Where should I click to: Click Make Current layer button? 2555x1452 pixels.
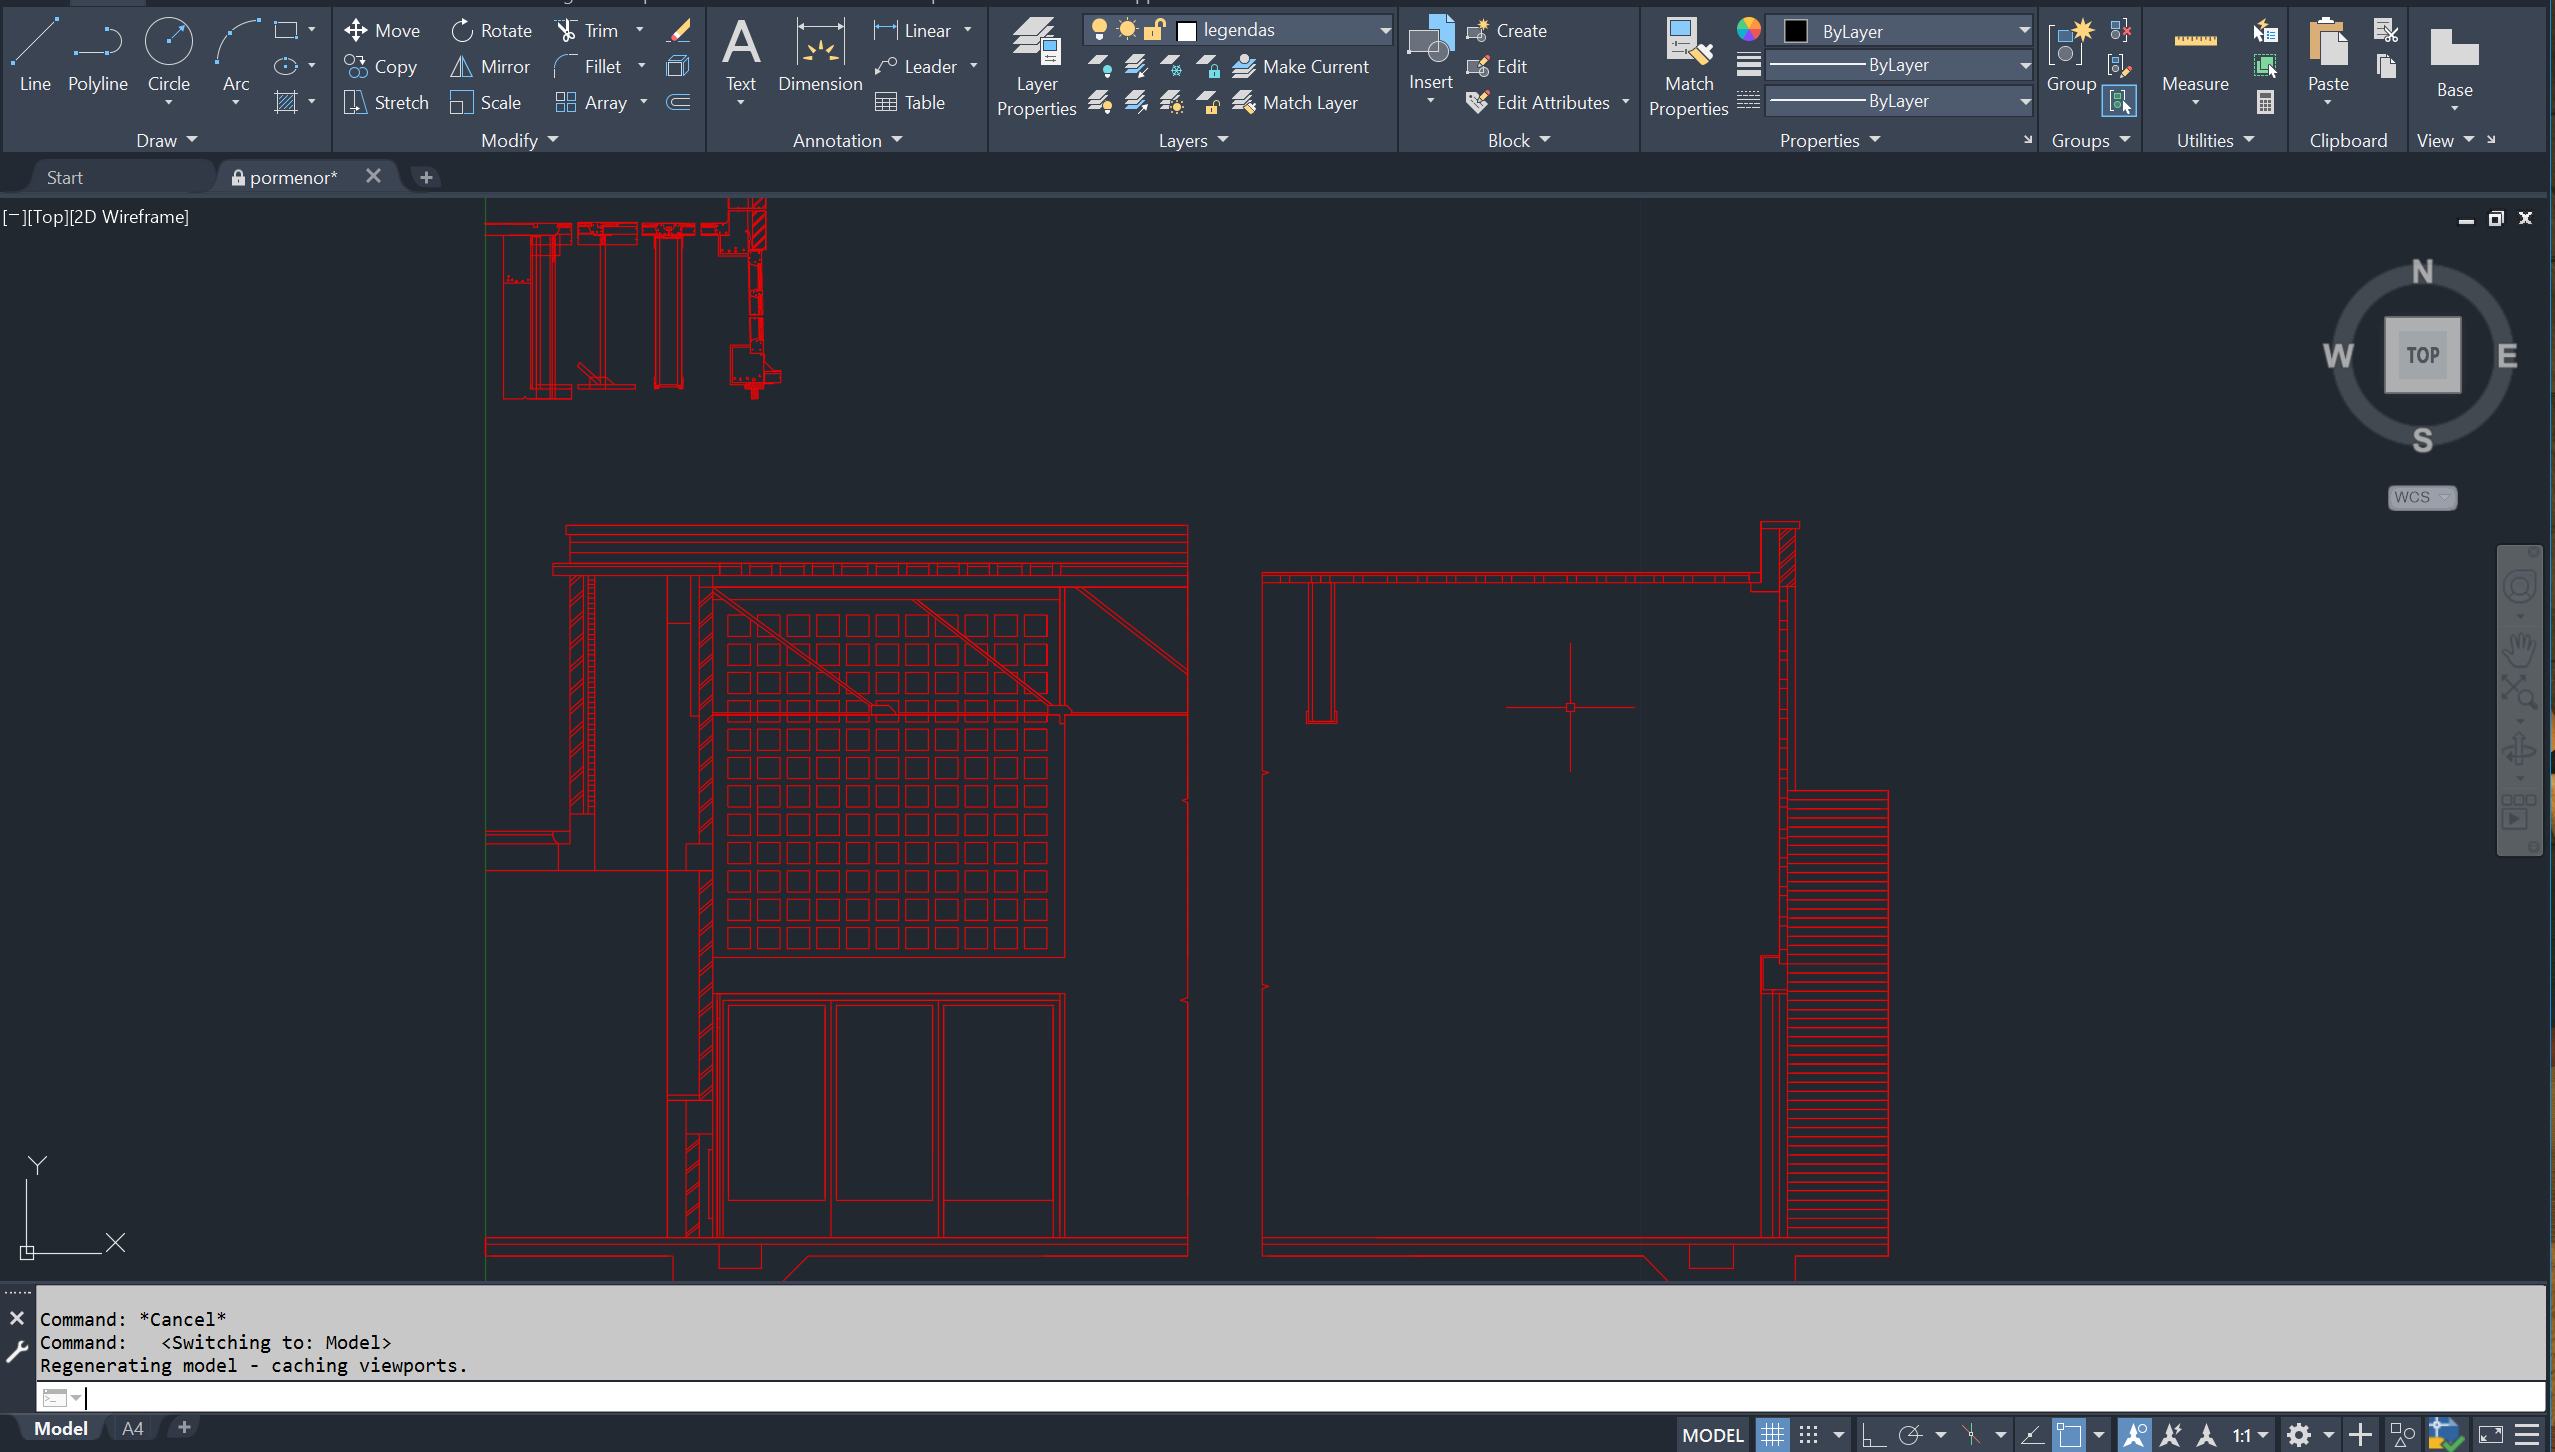coord(1300,67)
